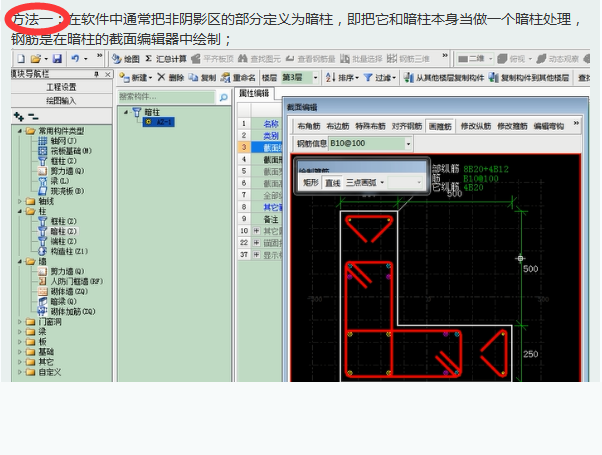Viewport: 602px width, 455px height.
Task: Select 直线 drawing mode button
Action: [x=332, y=183]
